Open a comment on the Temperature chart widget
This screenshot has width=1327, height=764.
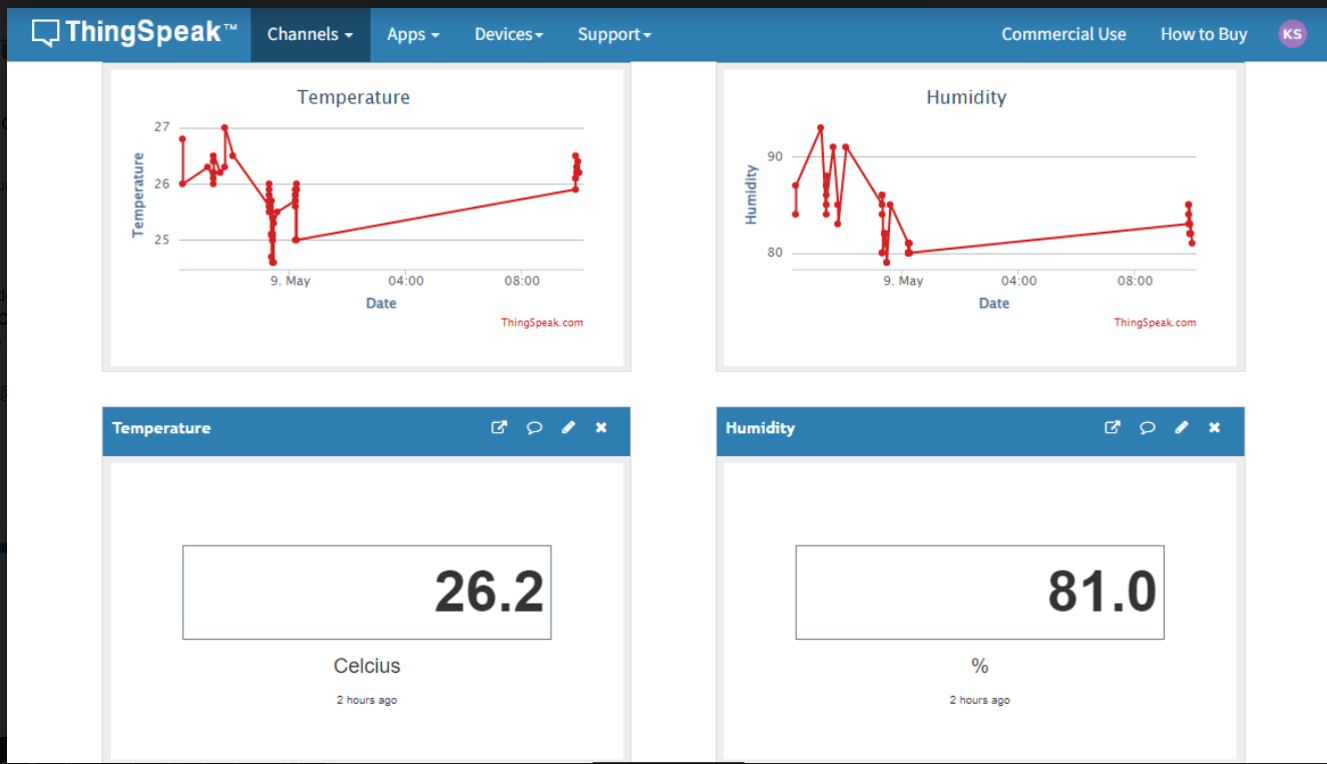[534, 428]
